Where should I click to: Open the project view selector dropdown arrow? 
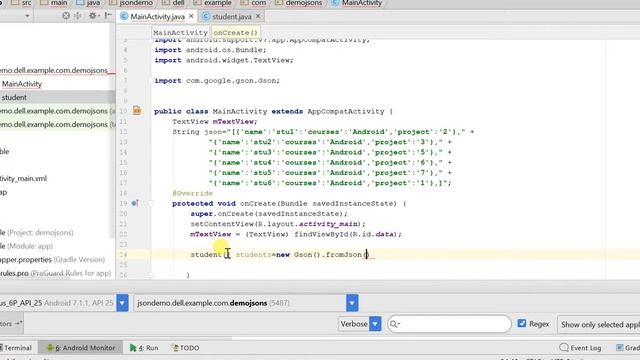coord(27,16)
